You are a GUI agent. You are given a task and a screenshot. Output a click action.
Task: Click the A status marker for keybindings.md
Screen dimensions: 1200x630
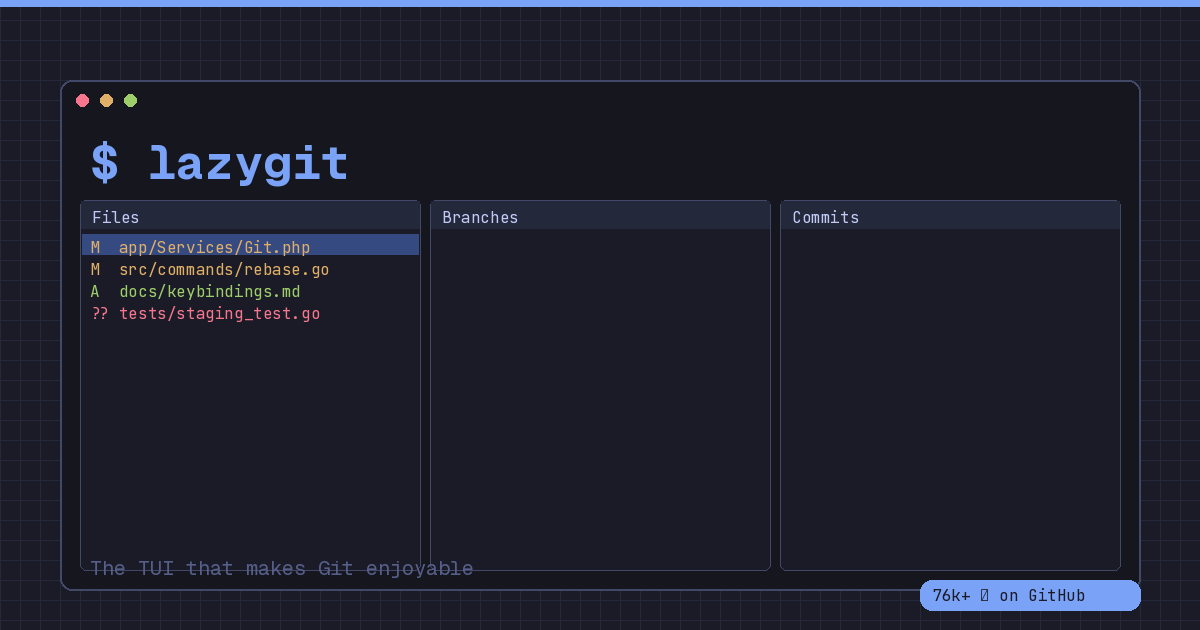point(94,291)
